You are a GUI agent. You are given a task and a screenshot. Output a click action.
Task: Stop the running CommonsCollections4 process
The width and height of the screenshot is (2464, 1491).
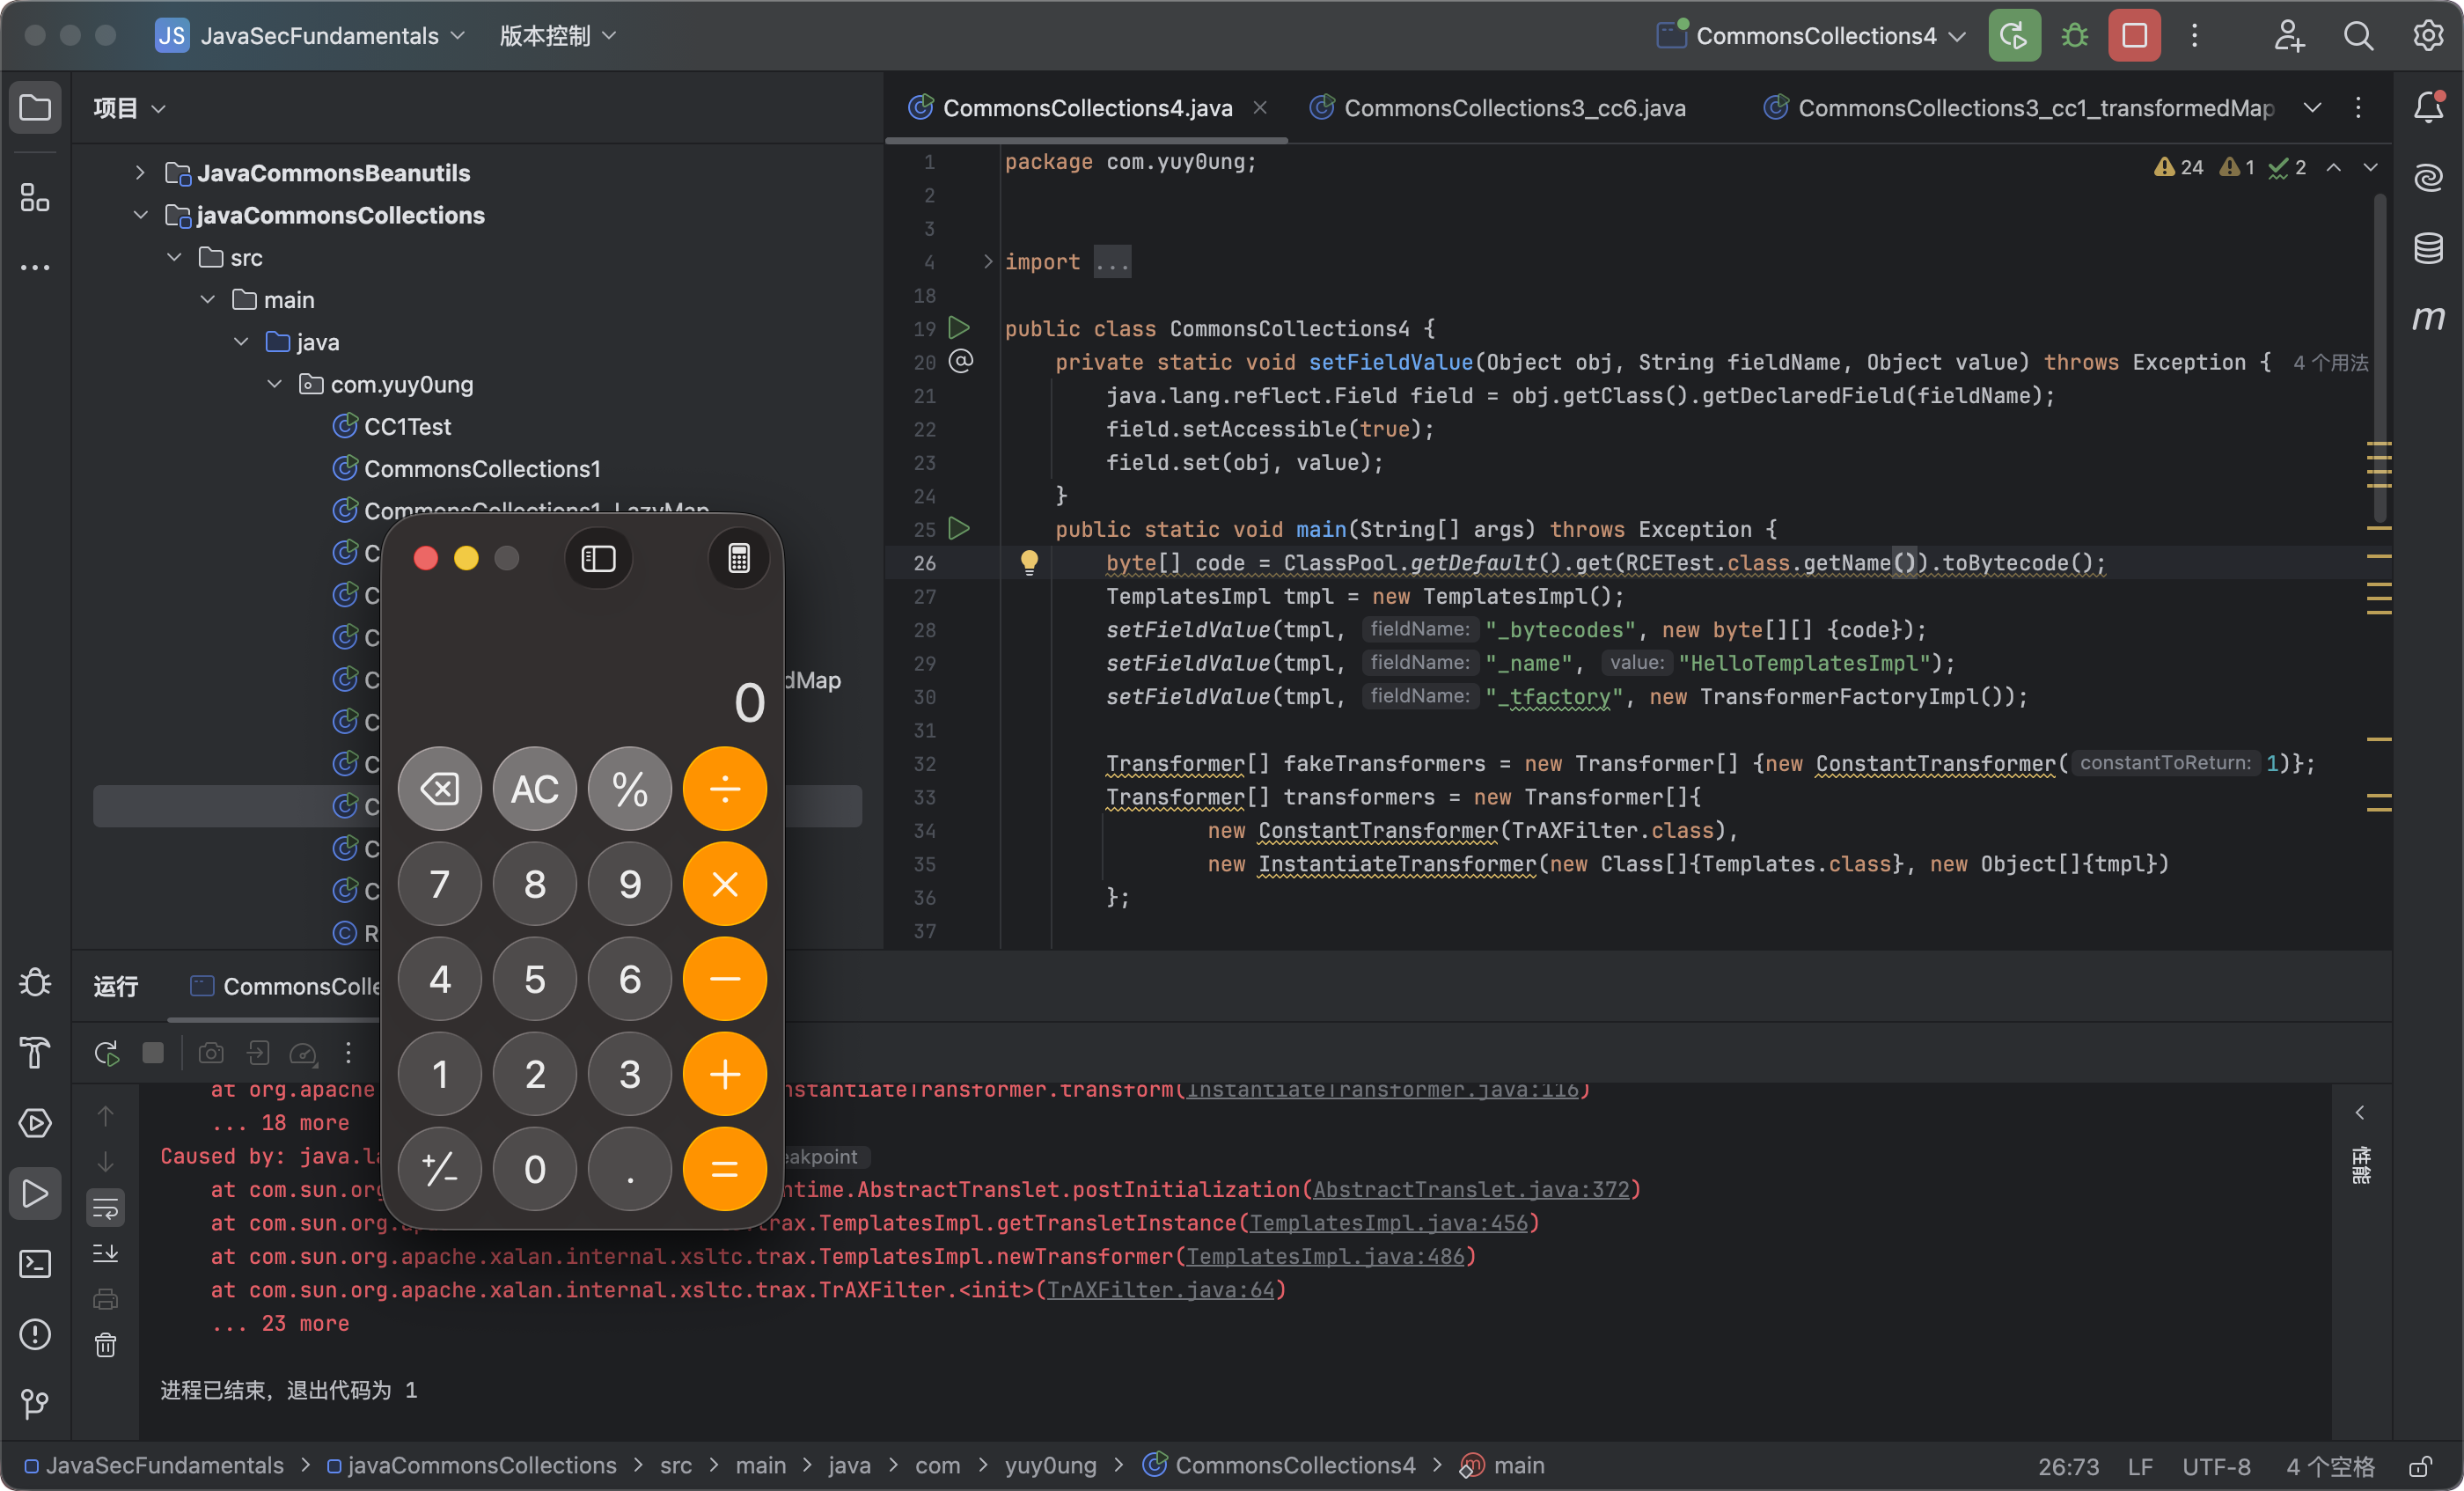point(2134,36)
